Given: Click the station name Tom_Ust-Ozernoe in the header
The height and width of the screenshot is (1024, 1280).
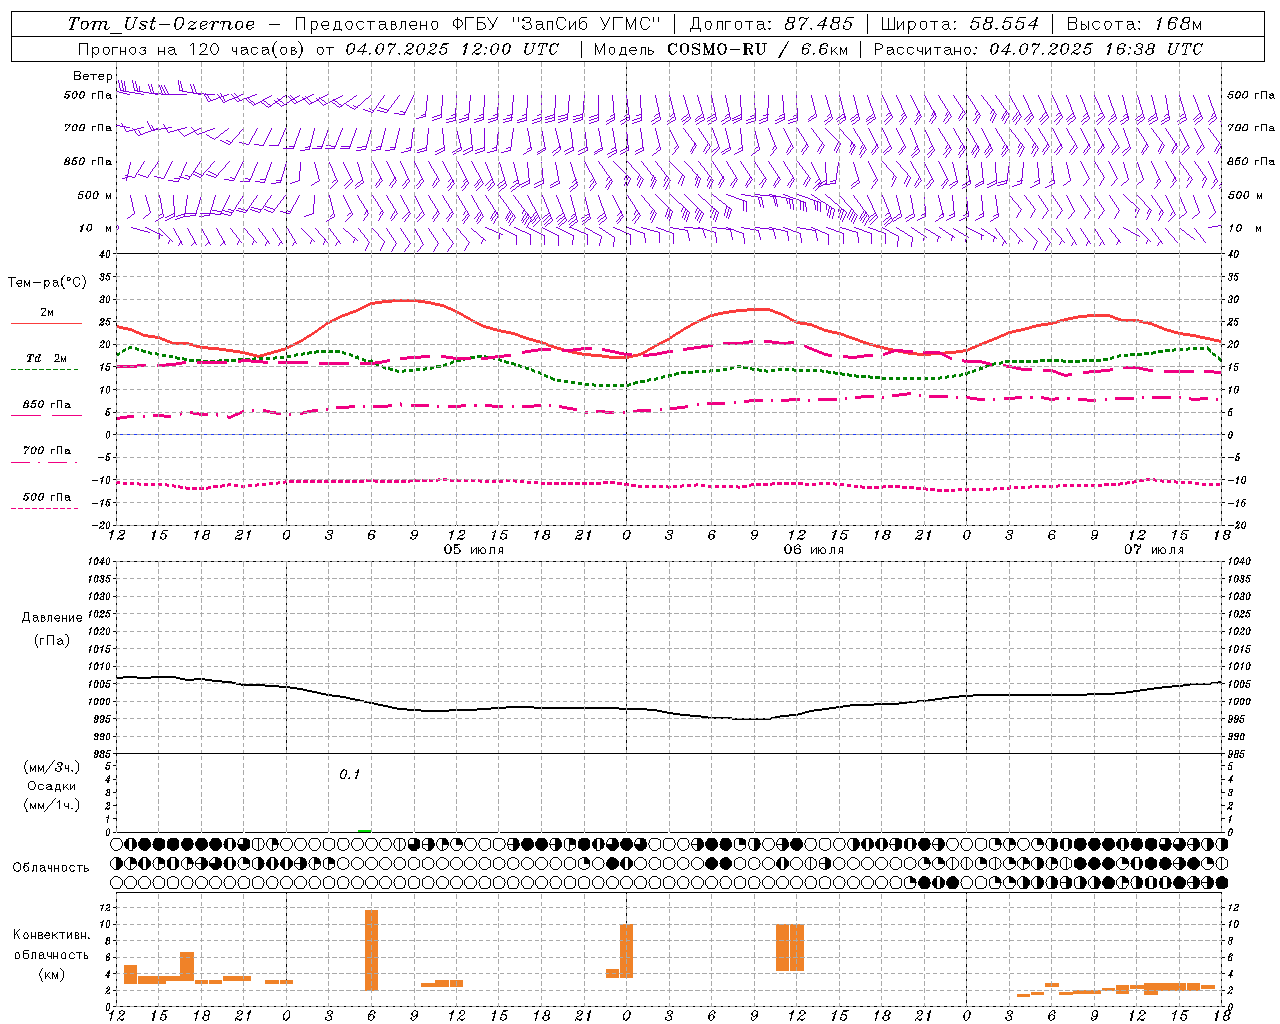Looking at the screenshot, I should coord(161,24).
